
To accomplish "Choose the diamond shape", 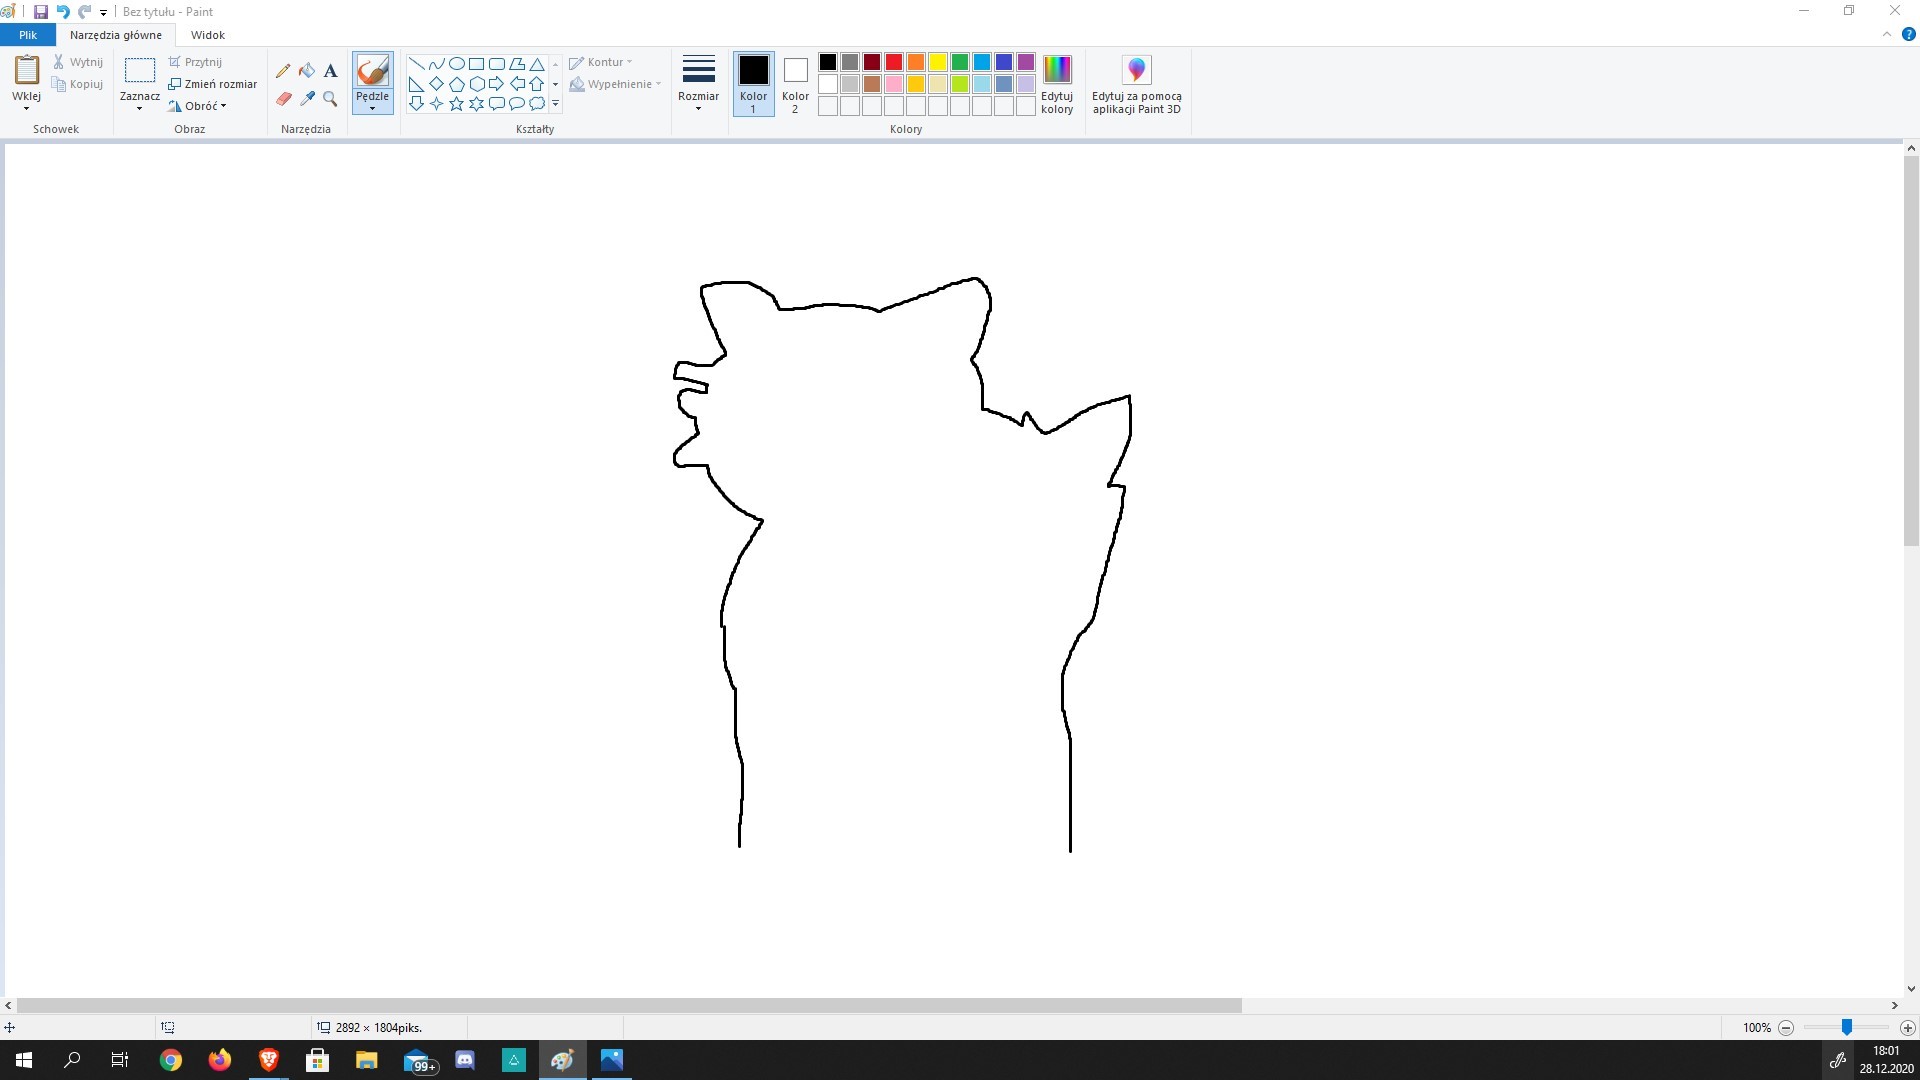I will pyautogui.click(x=436, y=83).
